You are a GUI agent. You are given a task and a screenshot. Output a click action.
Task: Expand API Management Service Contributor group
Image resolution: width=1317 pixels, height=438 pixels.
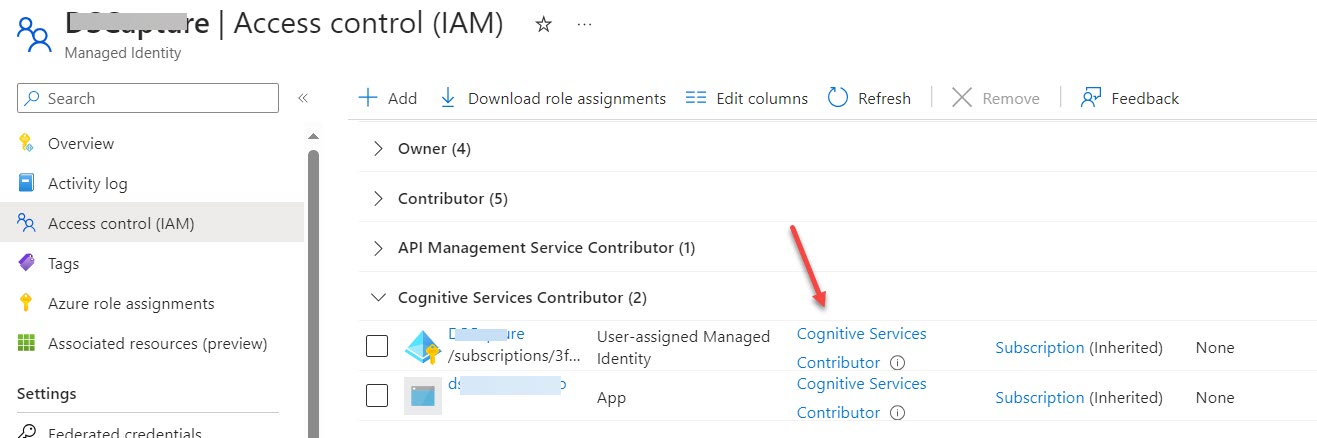click(x=378, y=247)
